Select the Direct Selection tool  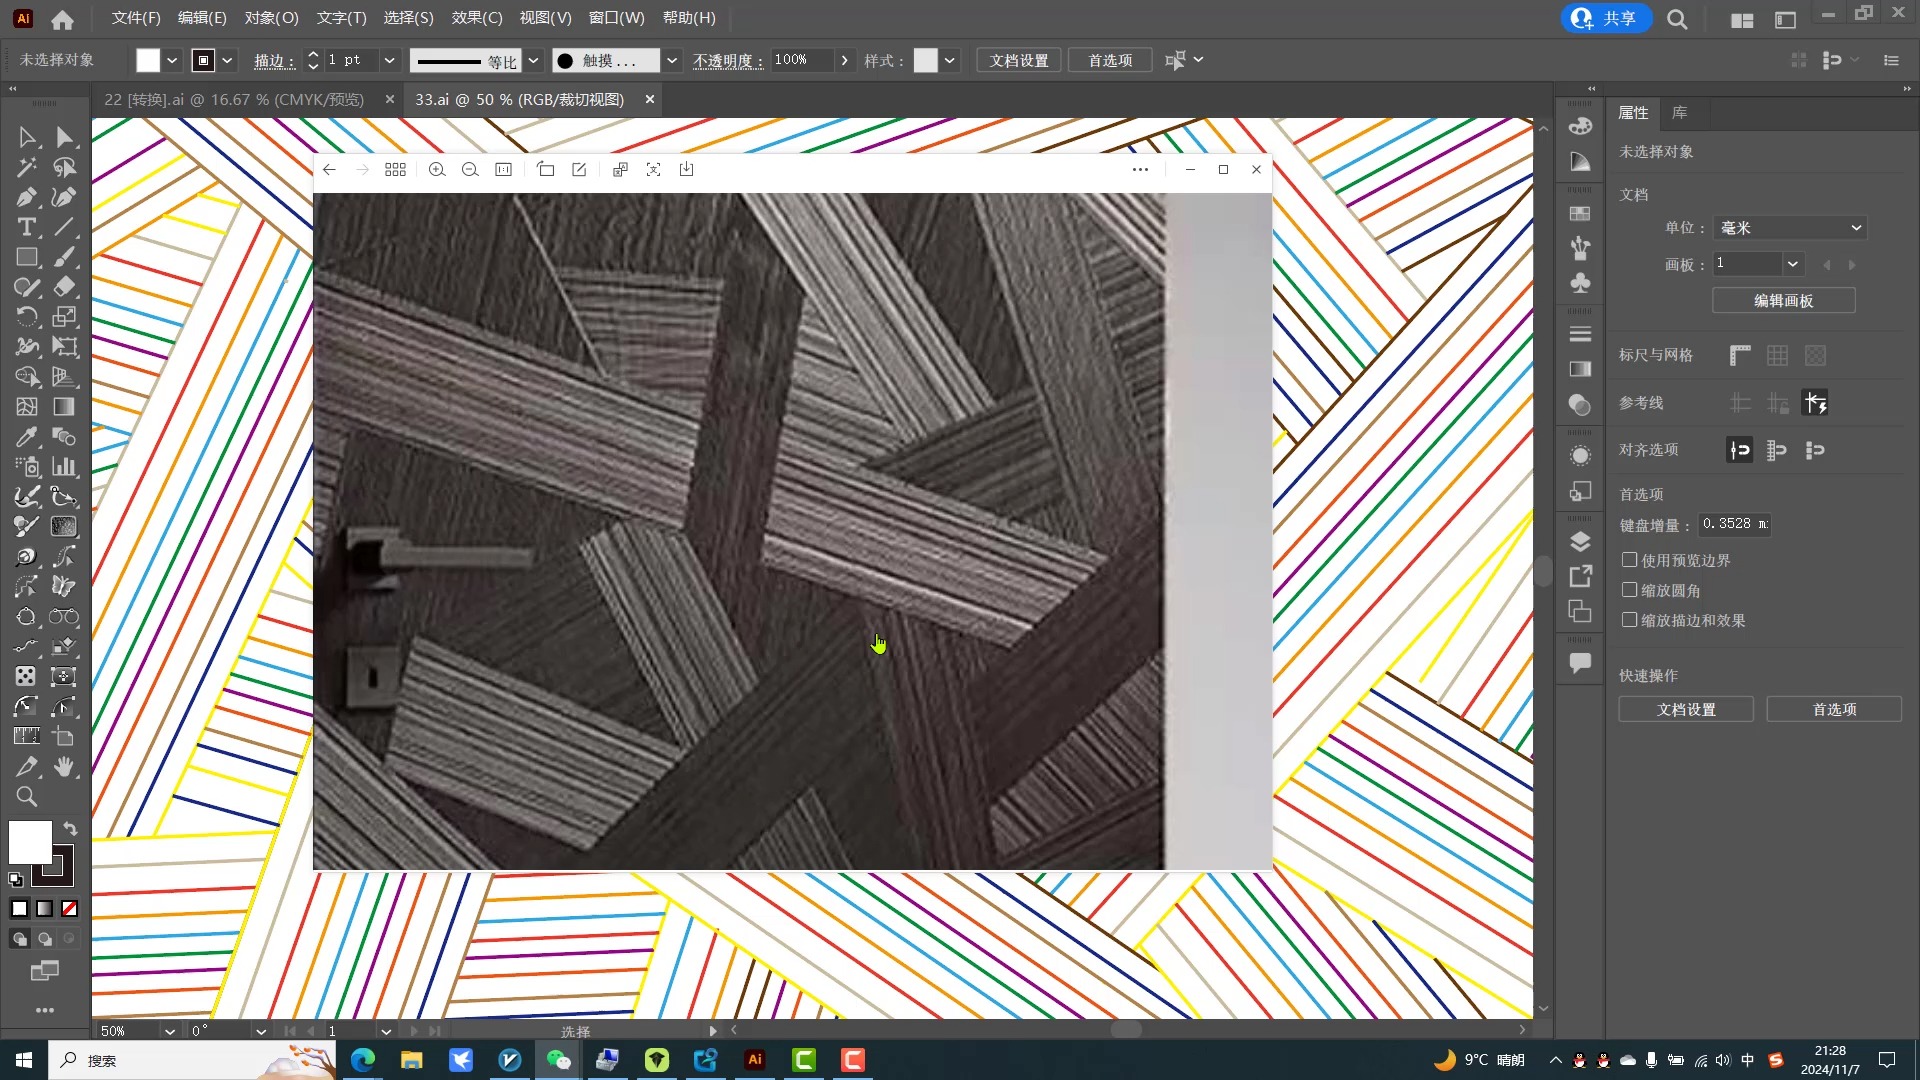64,137
